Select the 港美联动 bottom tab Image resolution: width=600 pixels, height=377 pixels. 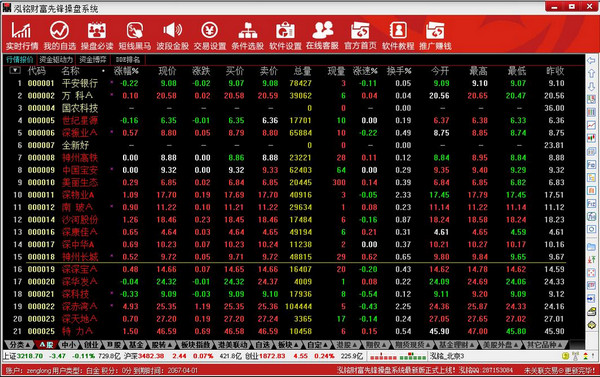point(233,344)
